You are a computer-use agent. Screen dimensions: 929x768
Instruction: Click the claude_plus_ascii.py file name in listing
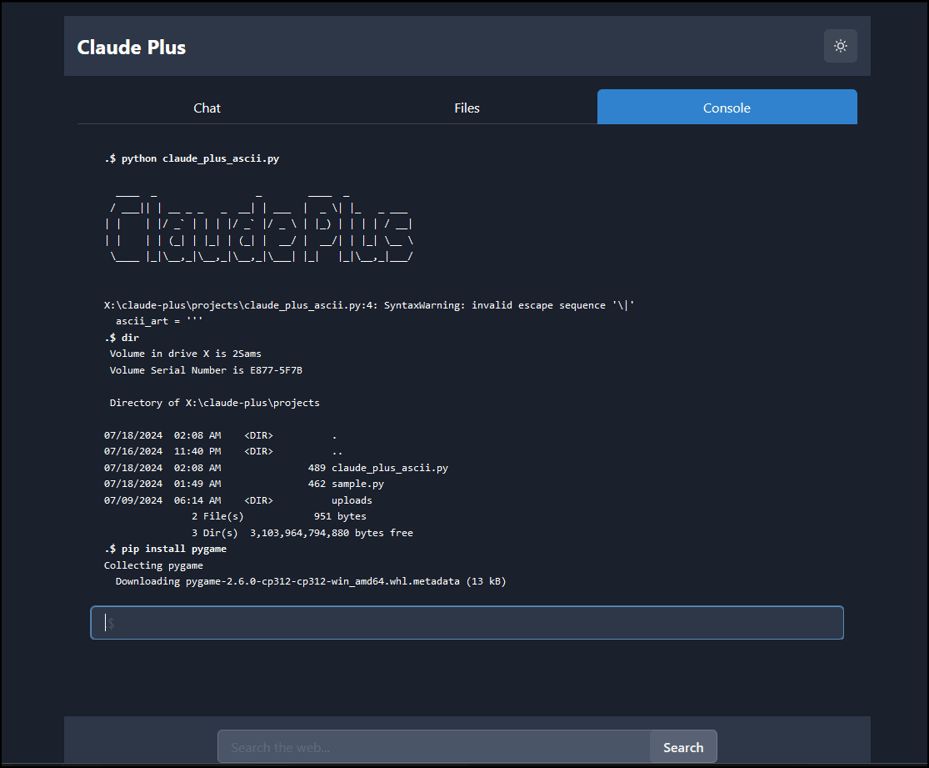click(x=390, y=468)
